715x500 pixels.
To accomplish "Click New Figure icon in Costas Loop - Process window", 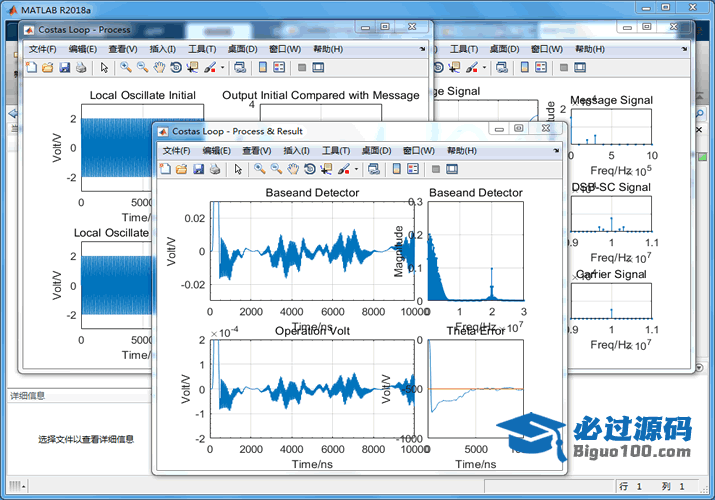I will (x=31, y=67).
